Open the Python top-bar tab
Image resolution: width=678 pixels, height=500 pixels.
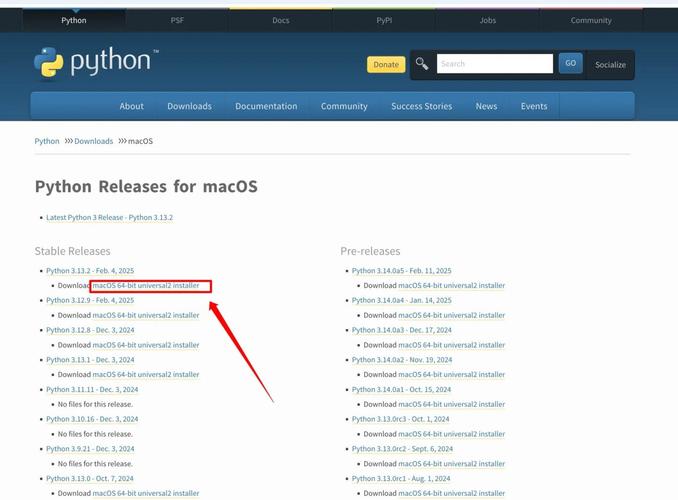click(x=74, y=20)
